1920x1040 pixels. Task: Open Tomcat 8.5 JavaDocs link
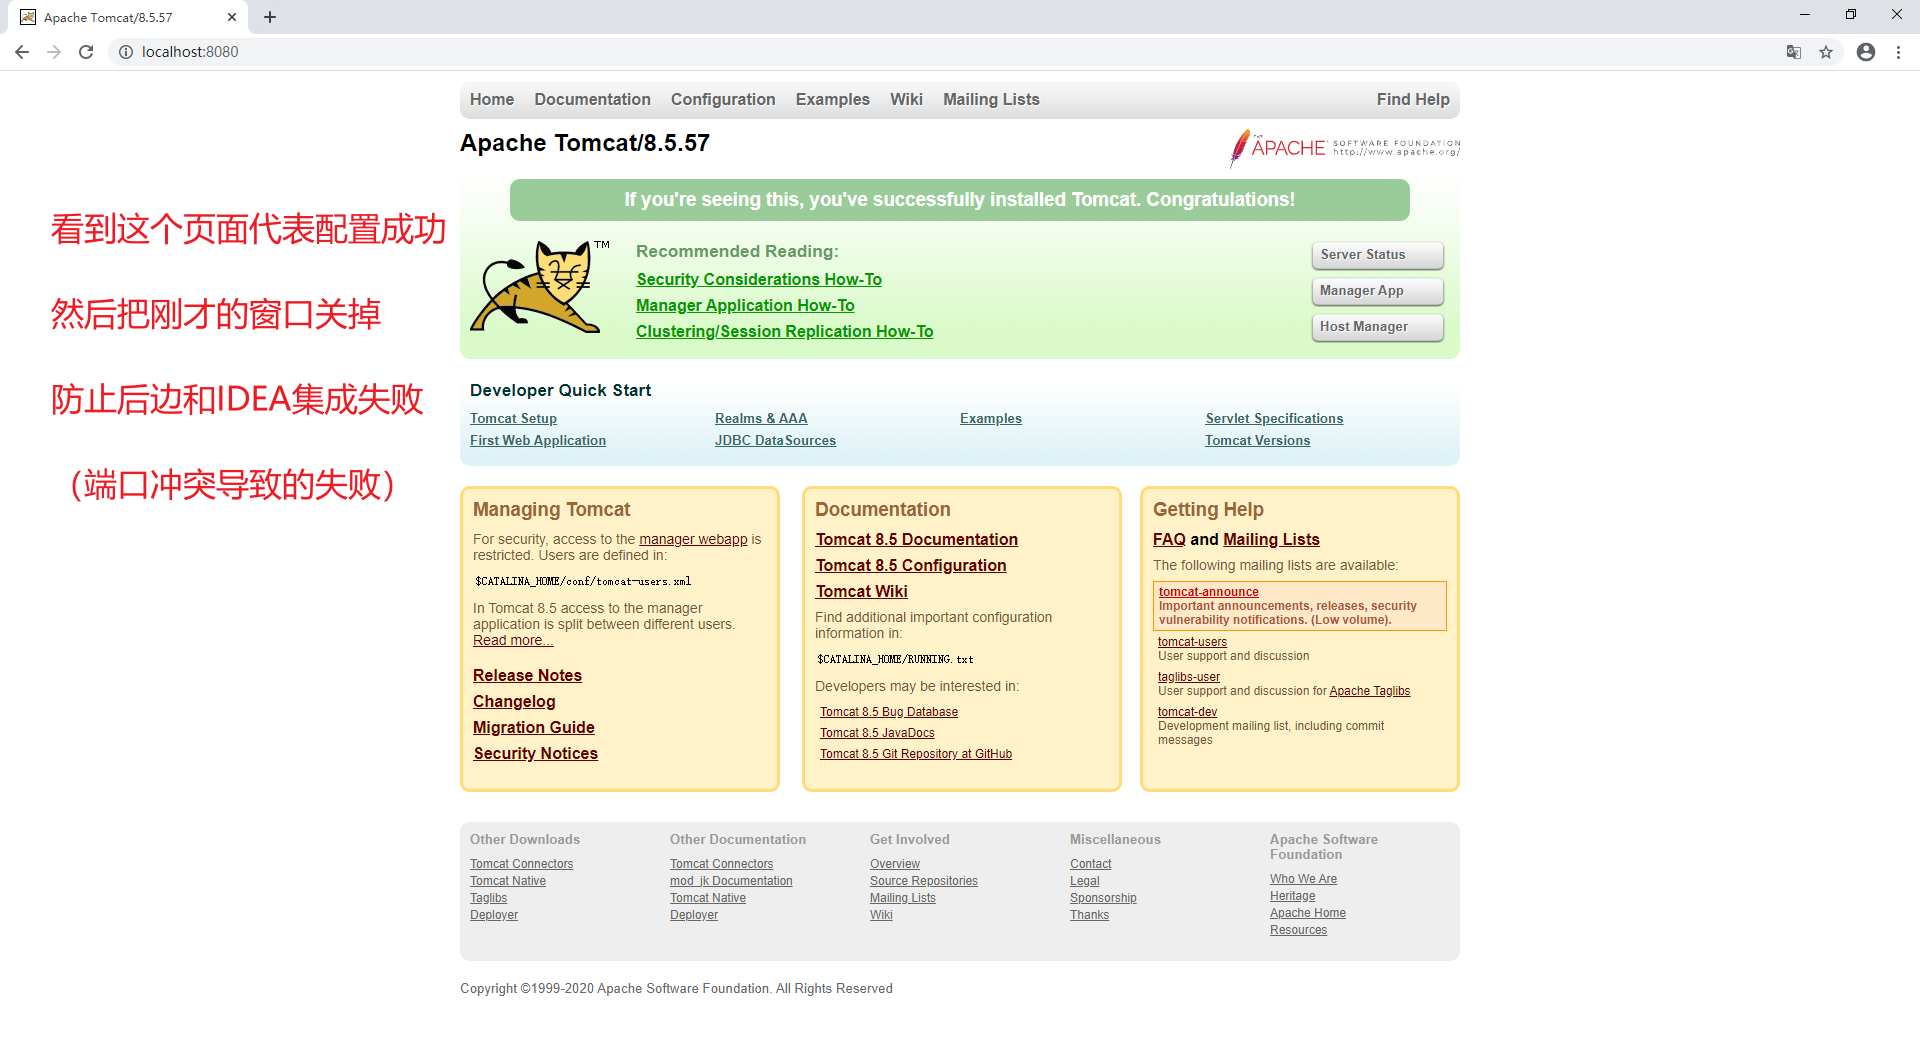[x=877, y=733]
